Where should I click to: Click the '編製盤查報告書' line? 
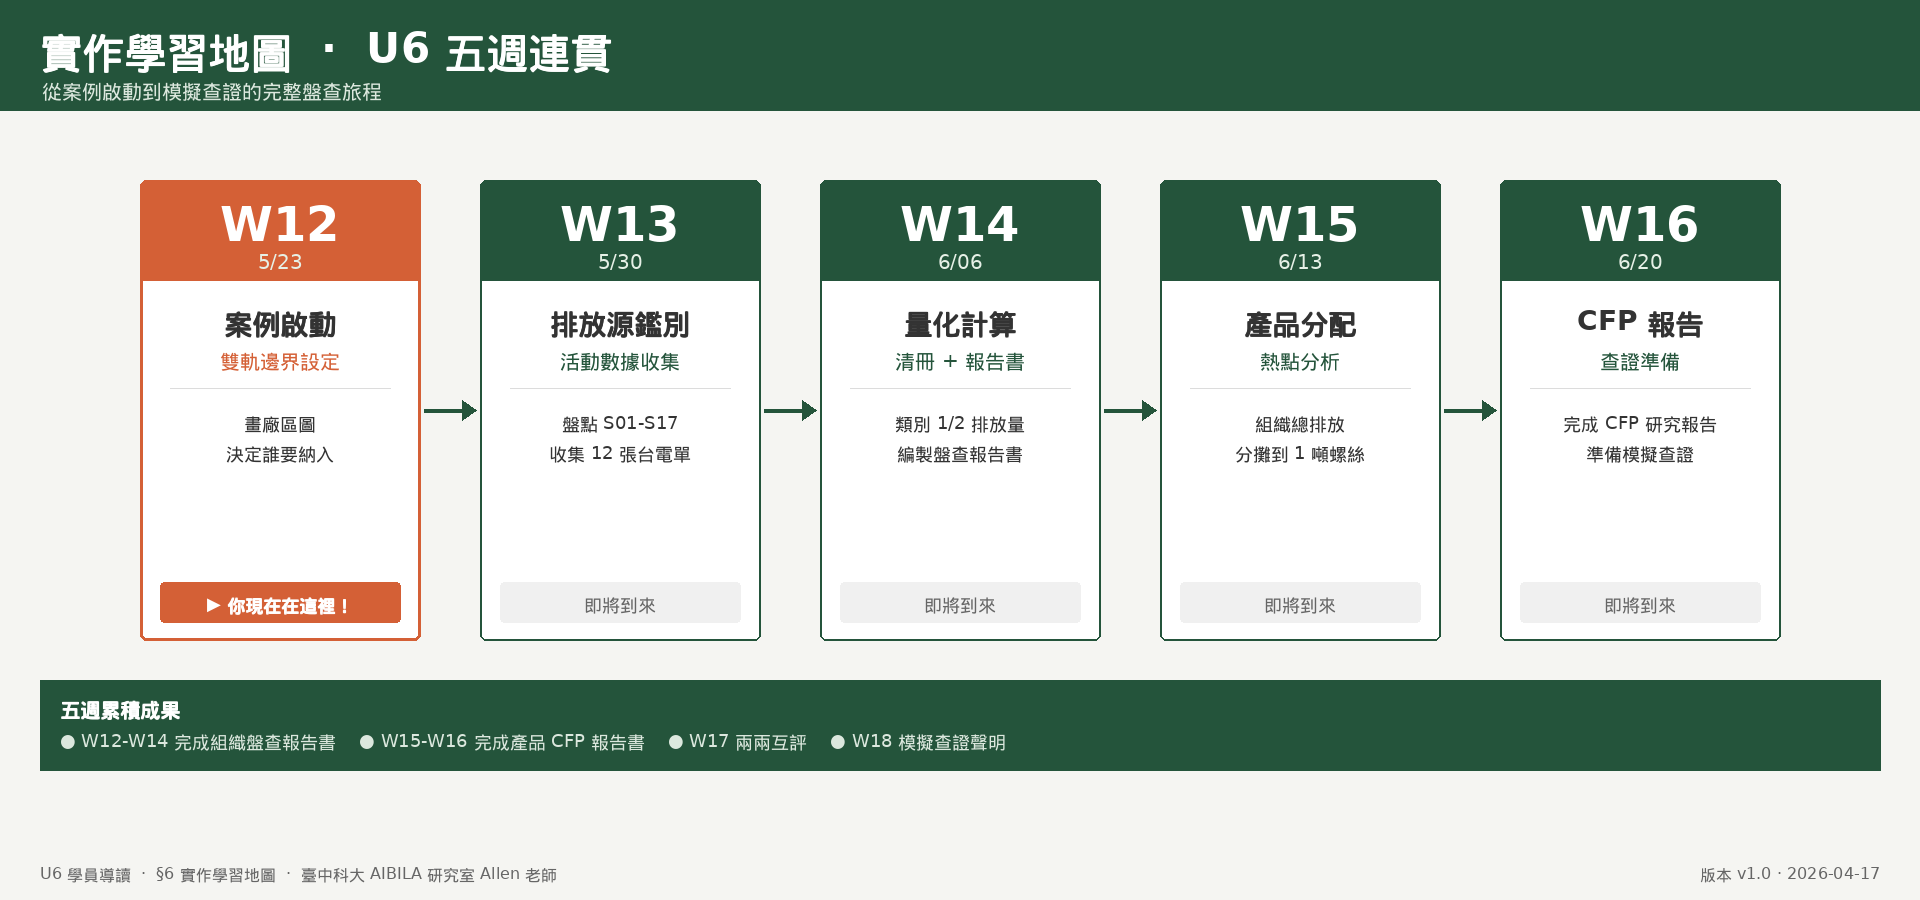click(960, 455)
